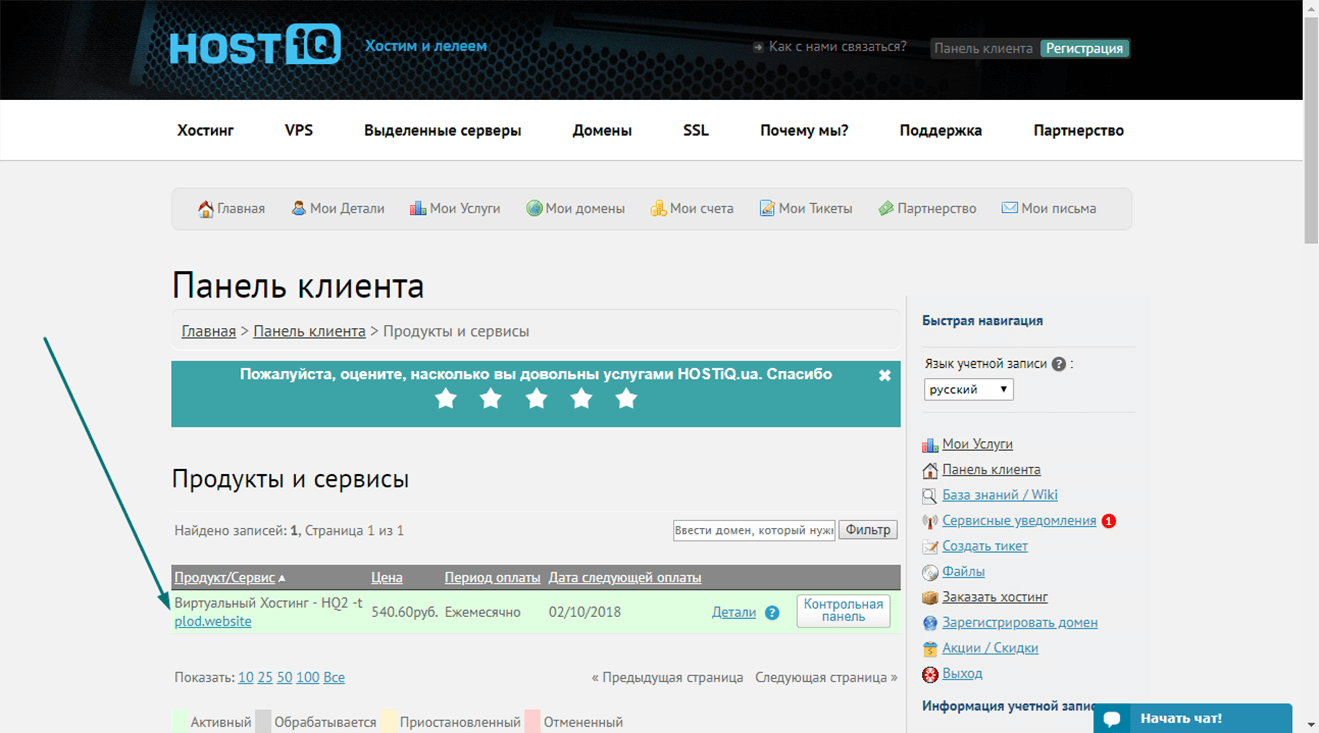
Task: Sort the table by Продукт/Сервис column
Action: click(x=225, y=577)
